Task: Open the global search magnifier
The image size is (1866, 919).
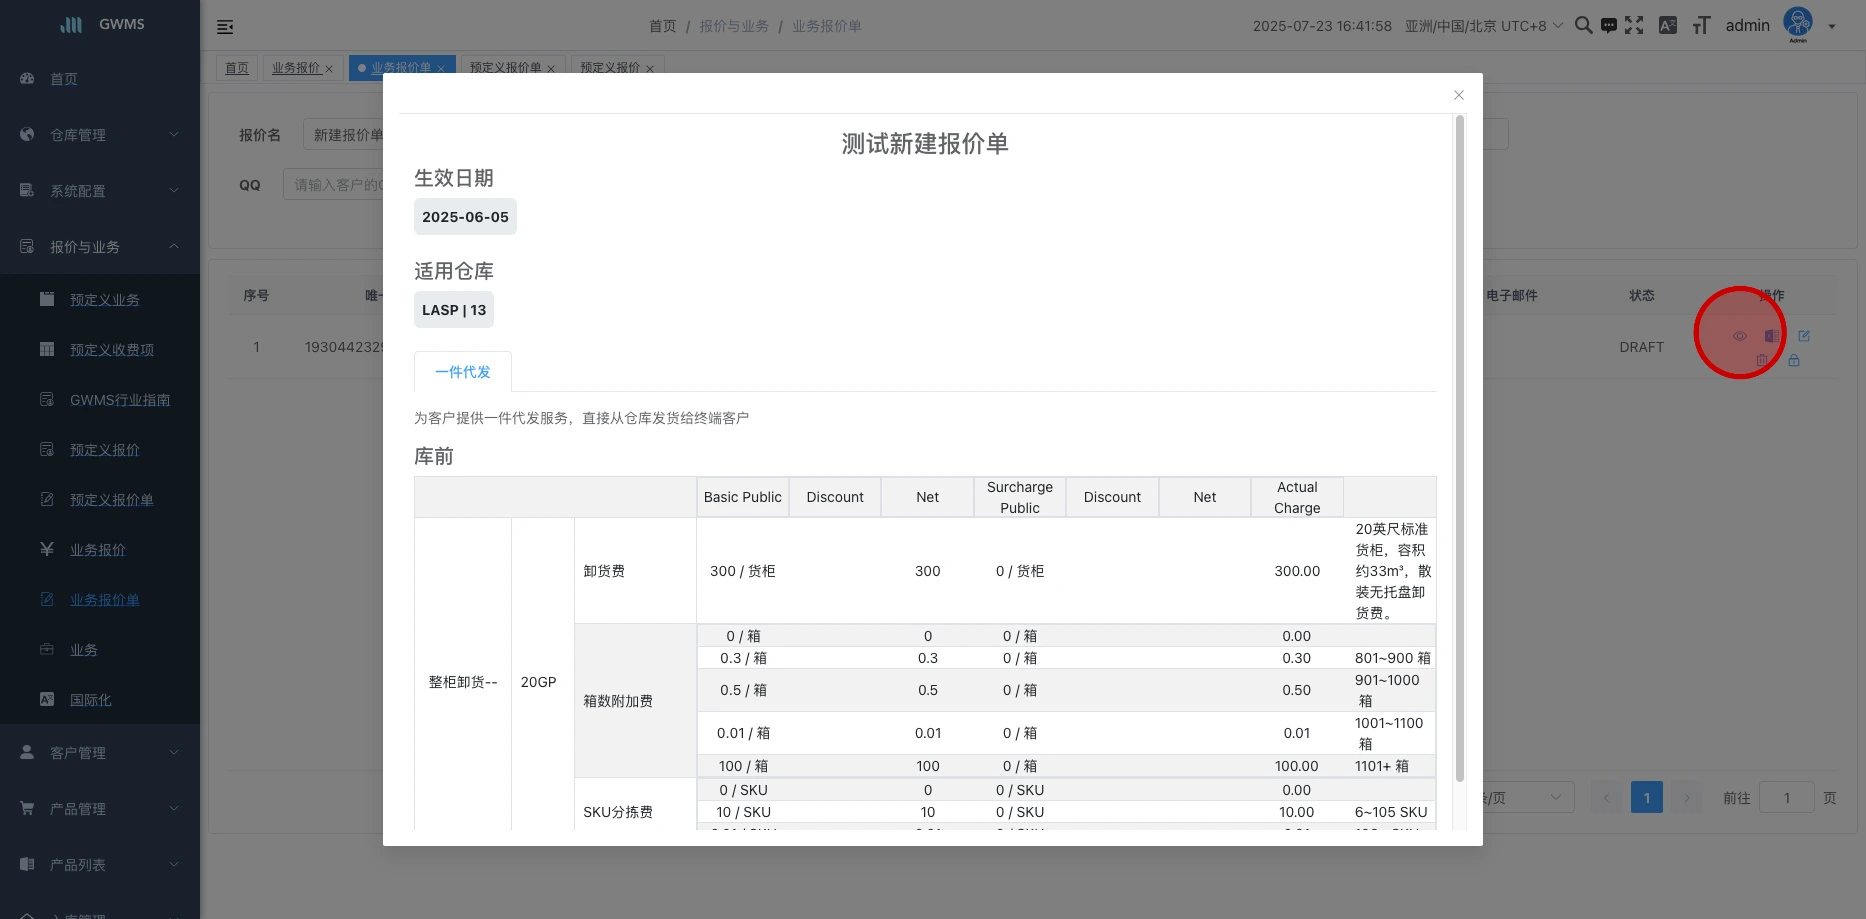Action: coord(1583,26)
